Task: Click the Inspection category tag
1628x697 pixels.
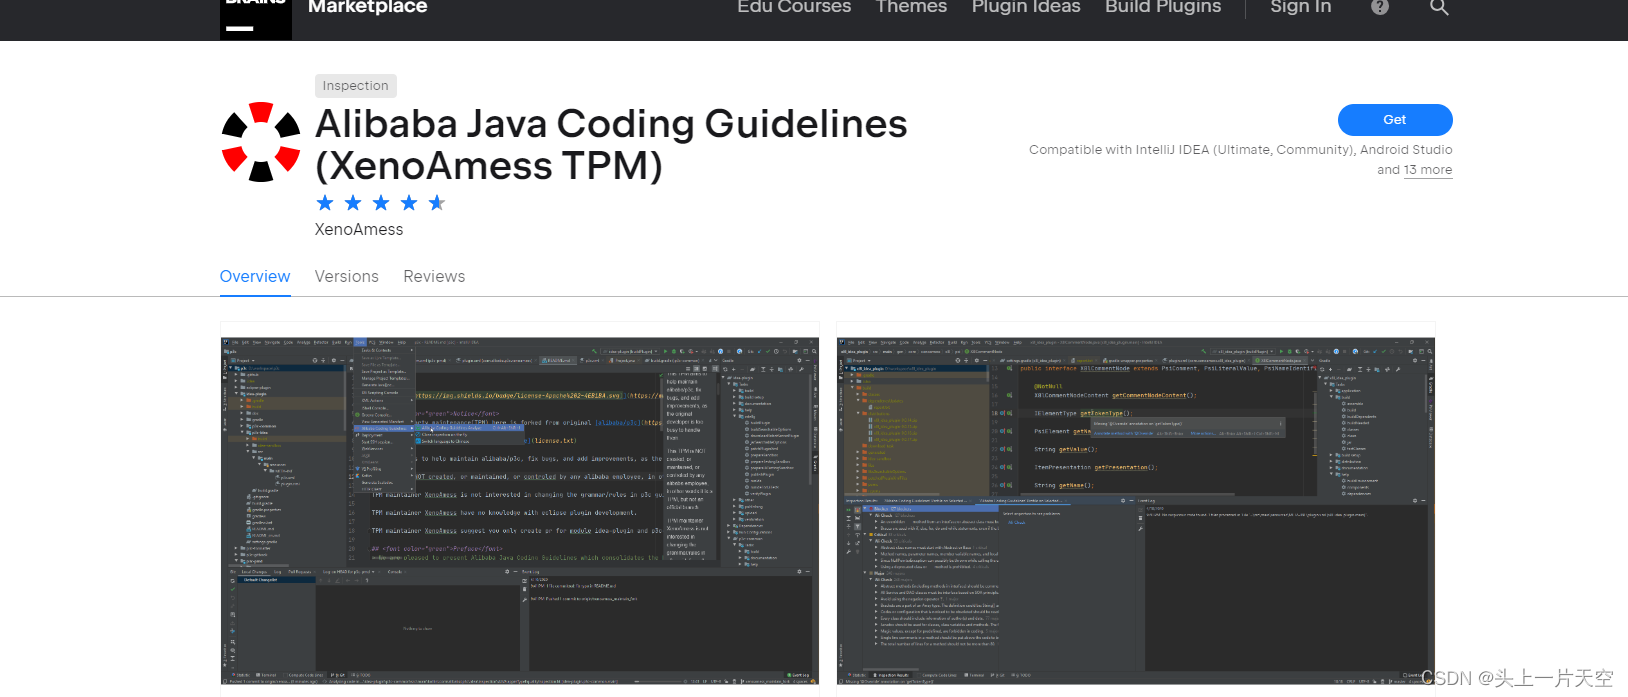Action: 355,86
